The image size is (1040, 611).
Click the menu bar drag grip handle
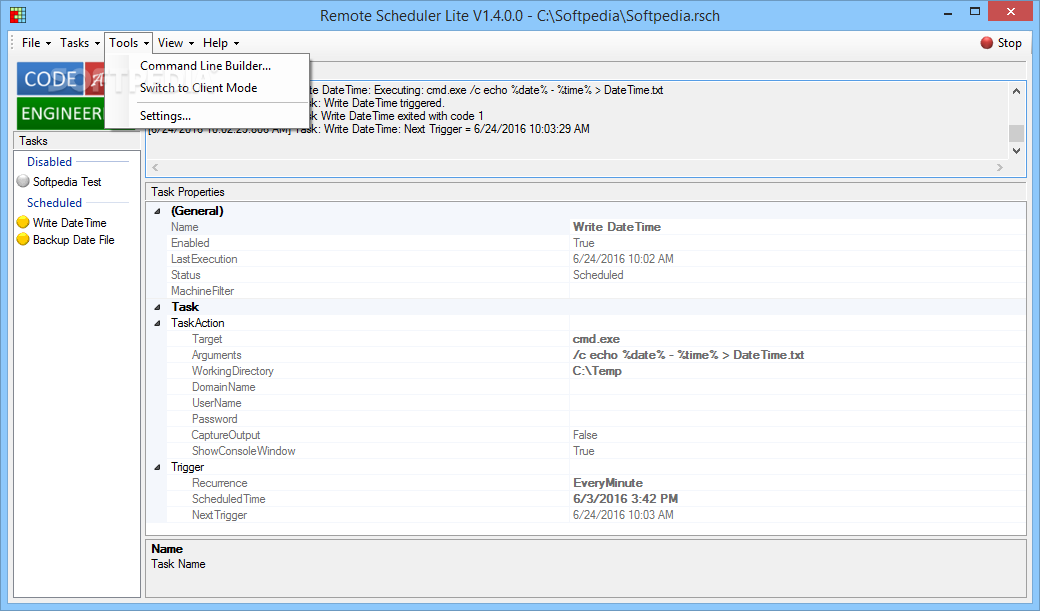coord(12,43)
